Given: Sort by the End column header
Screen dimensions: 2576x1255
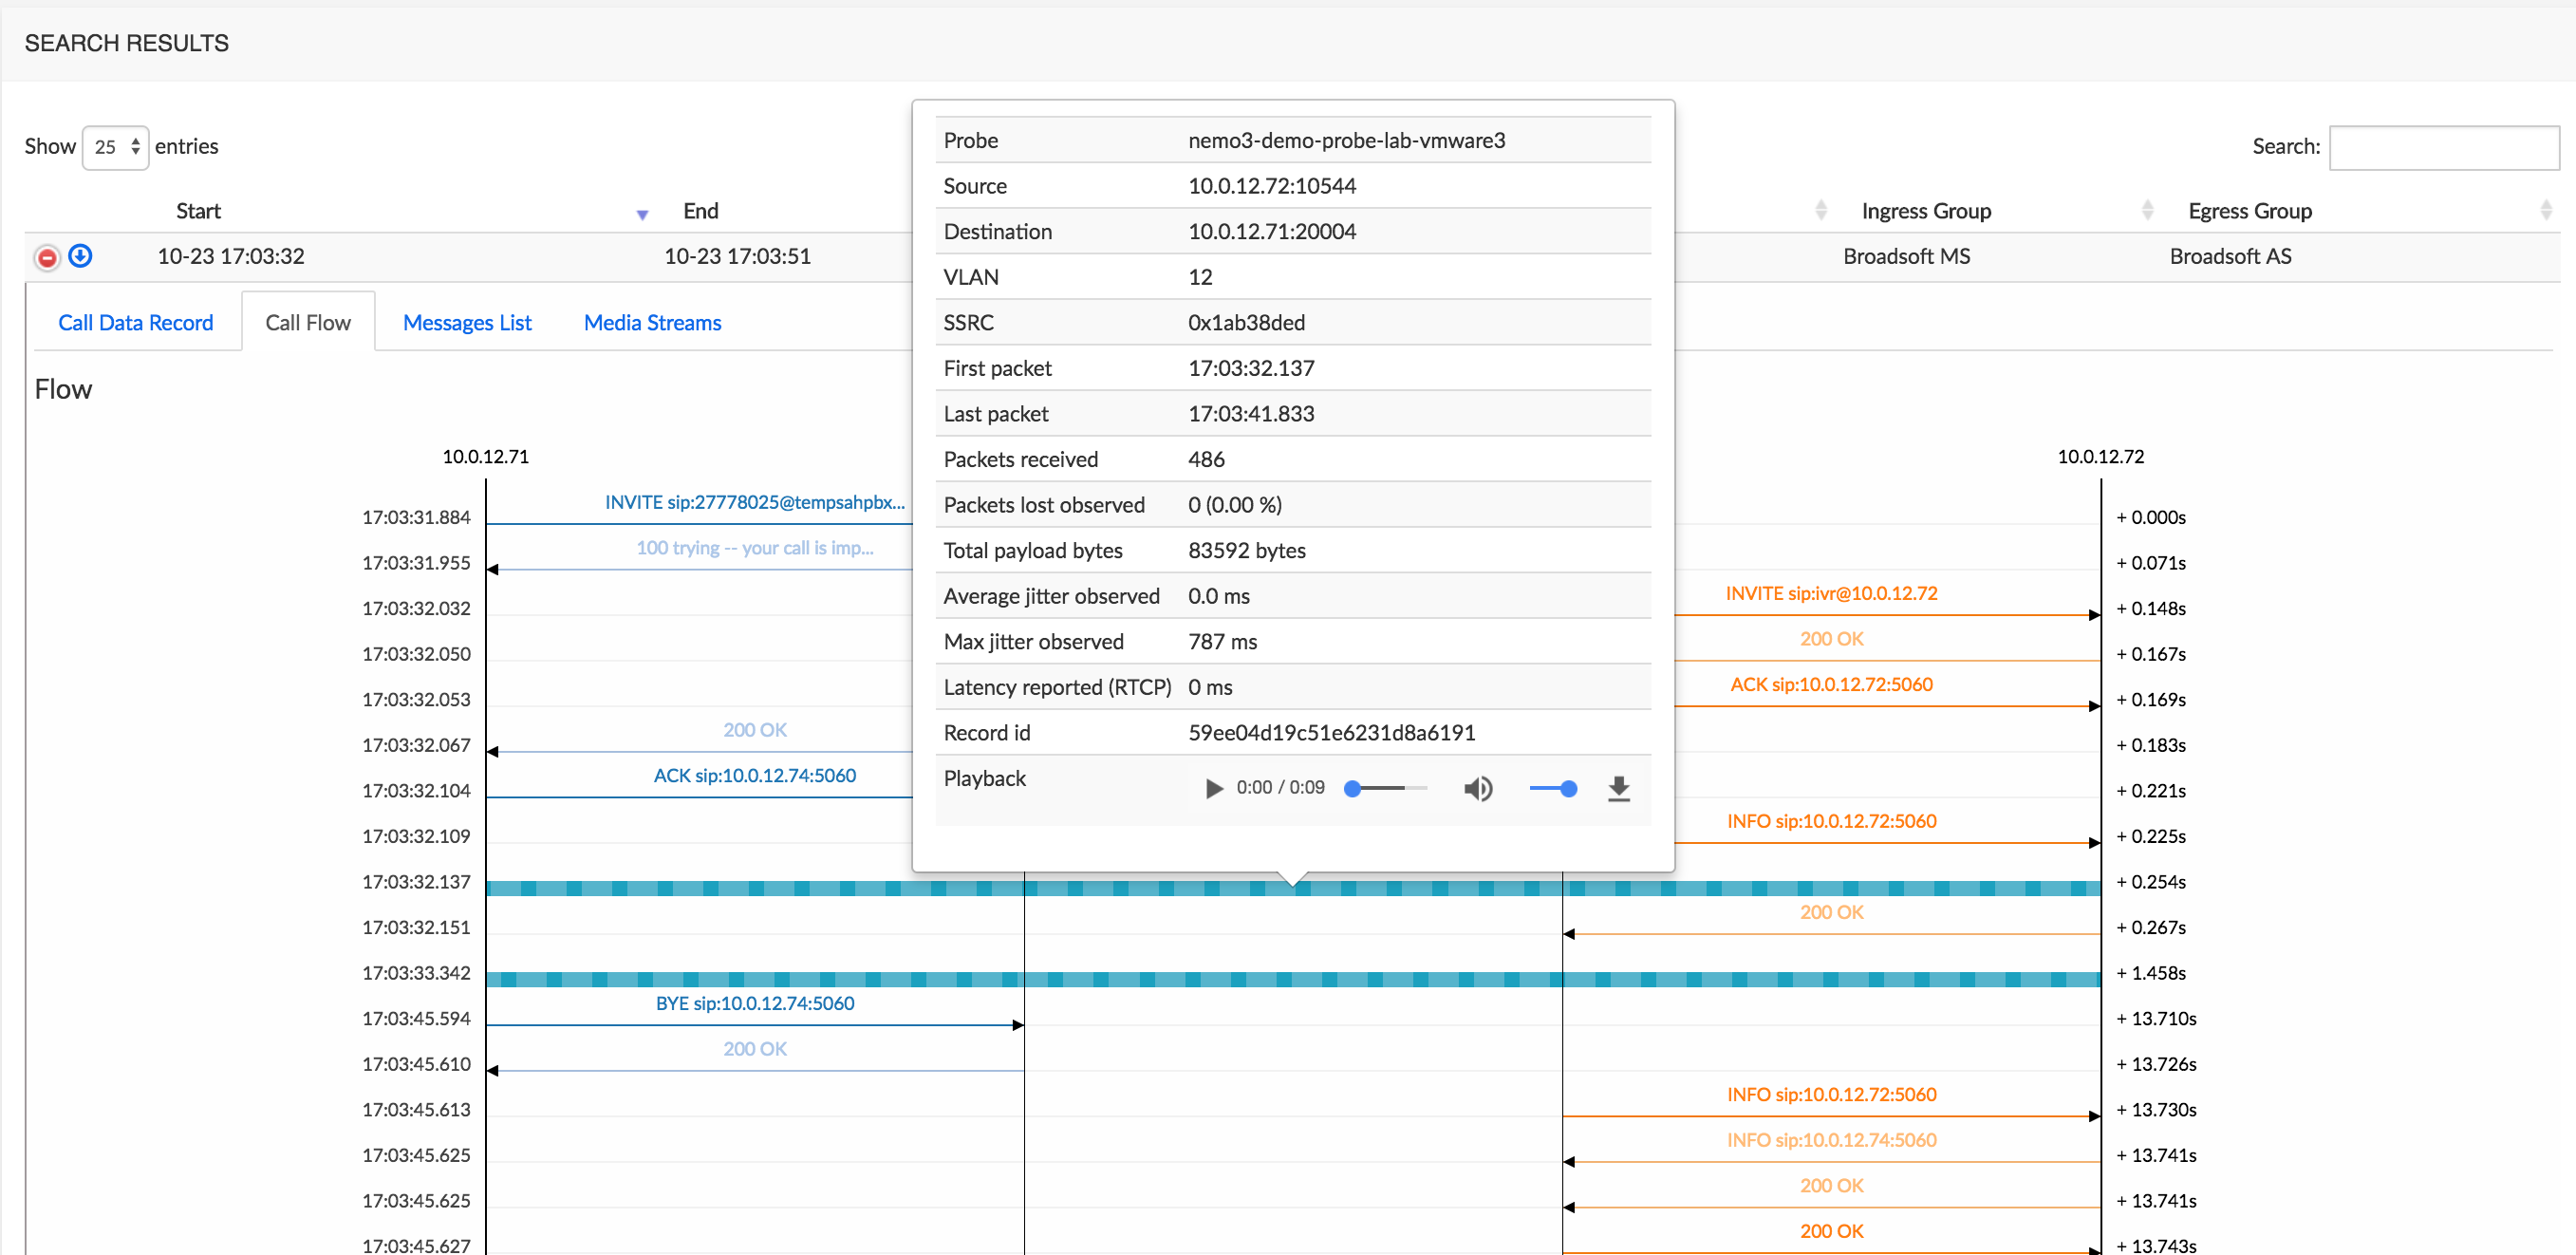Looking at the screenshot, I should pos(700,211).
